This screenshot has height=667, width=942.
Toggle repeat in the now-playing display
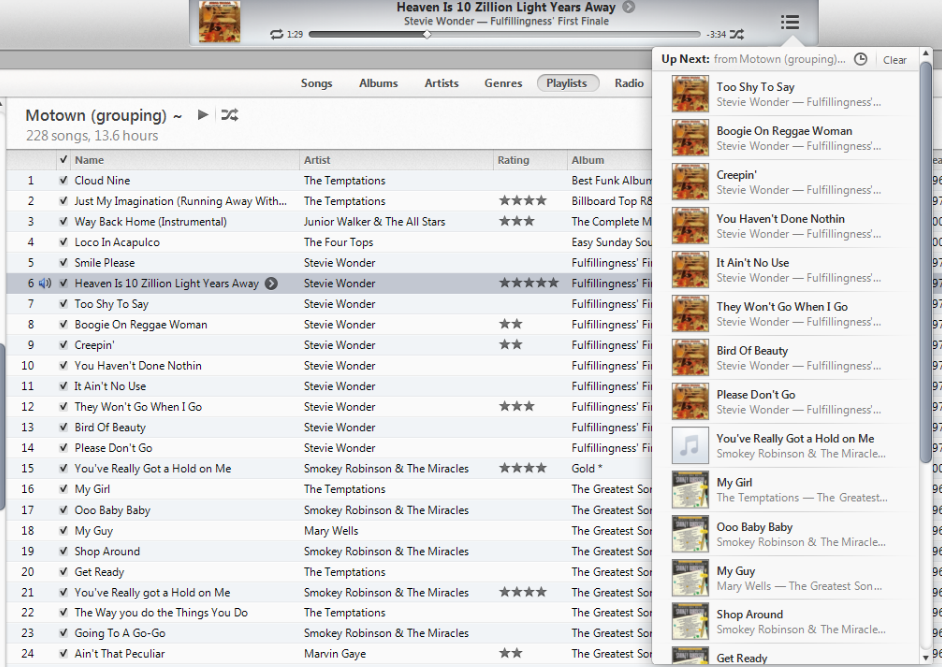pos(276,34)
